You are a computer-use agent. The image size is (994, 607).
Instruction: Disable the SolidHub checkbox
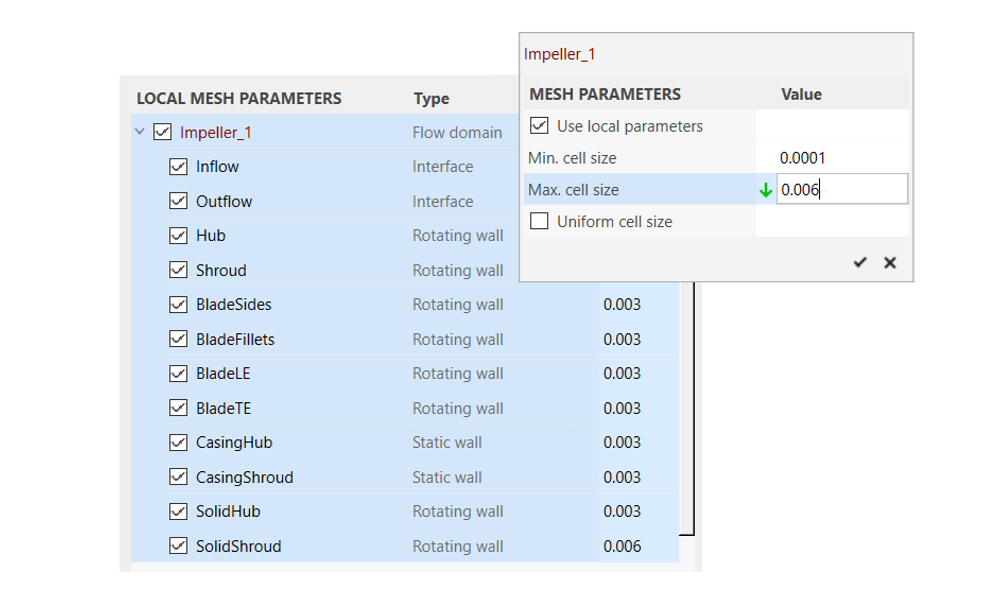click(178, 511)
